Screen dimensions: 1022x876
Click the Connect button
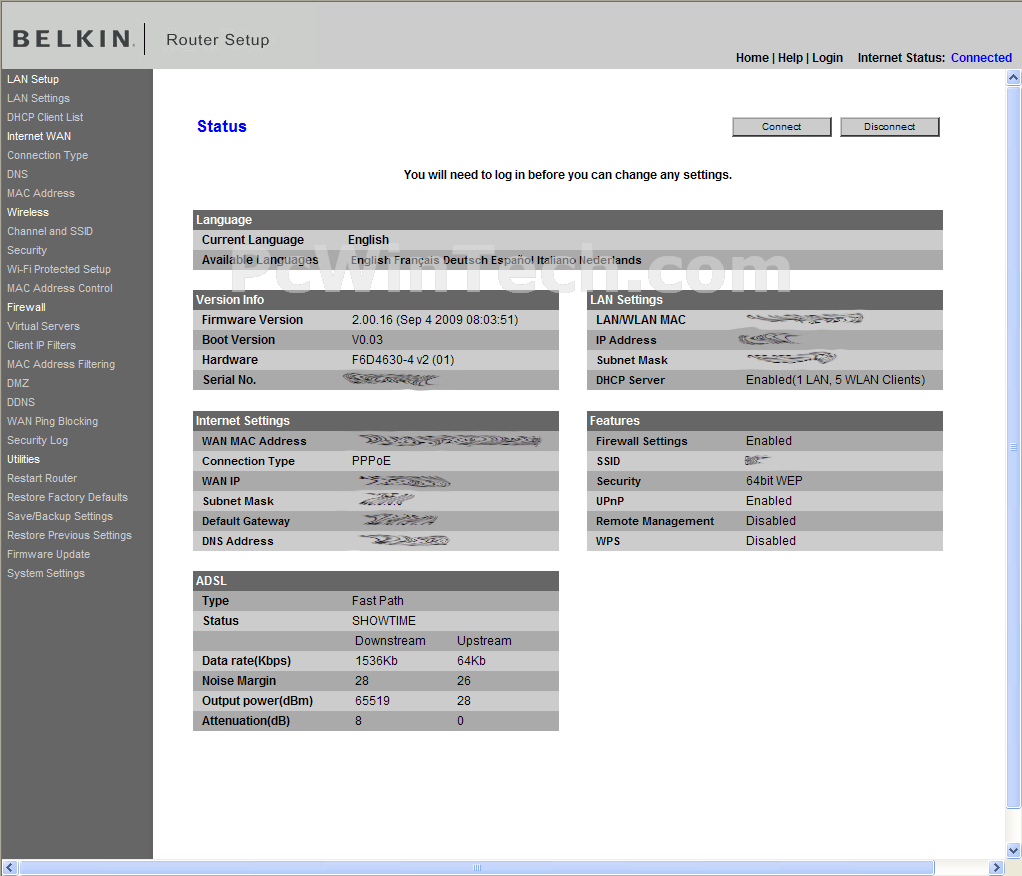pyautogui.click(x=781, y=126)
